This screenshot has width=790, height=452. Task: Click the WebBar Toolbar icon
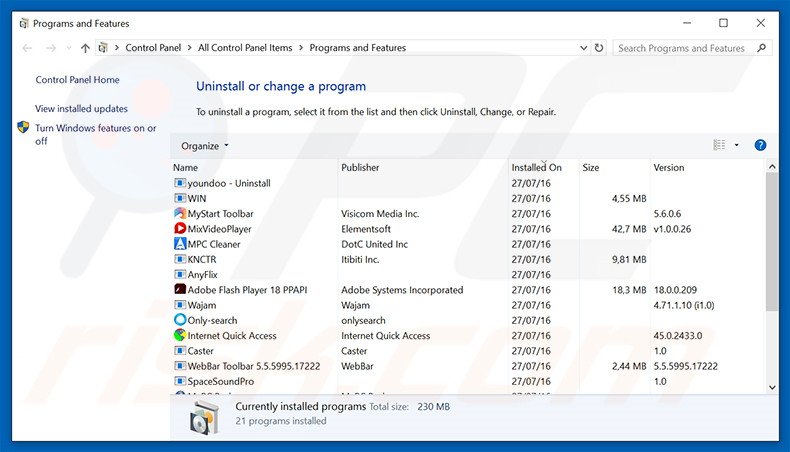[x=180, y=366]
